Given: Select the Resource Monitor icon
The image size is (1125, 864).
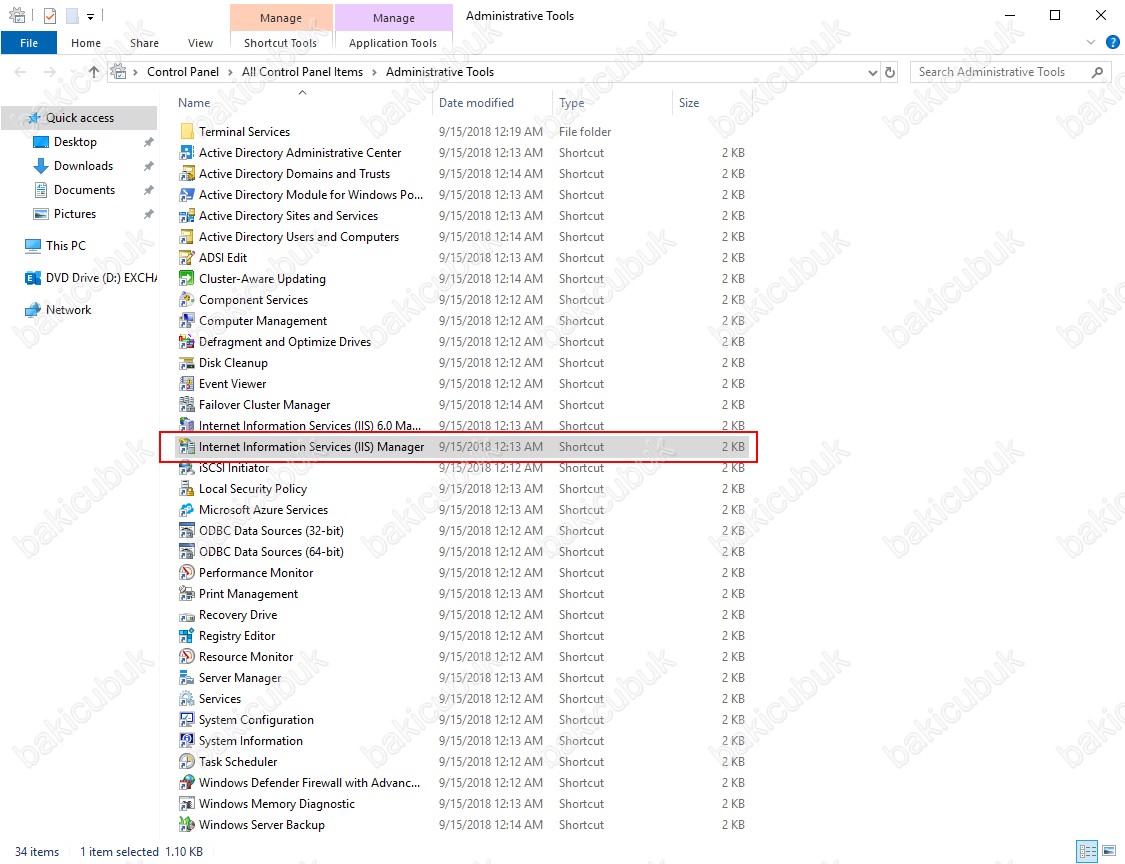Looking at the screenshot, I should coord(187,657).
